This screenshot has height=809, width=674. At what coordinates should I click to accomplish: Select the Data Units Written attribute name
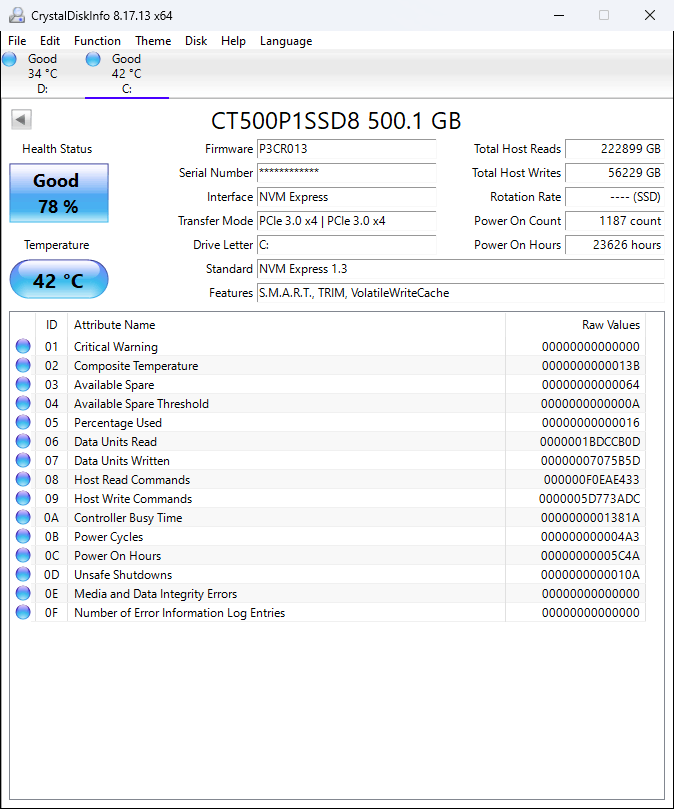(122, 461)
